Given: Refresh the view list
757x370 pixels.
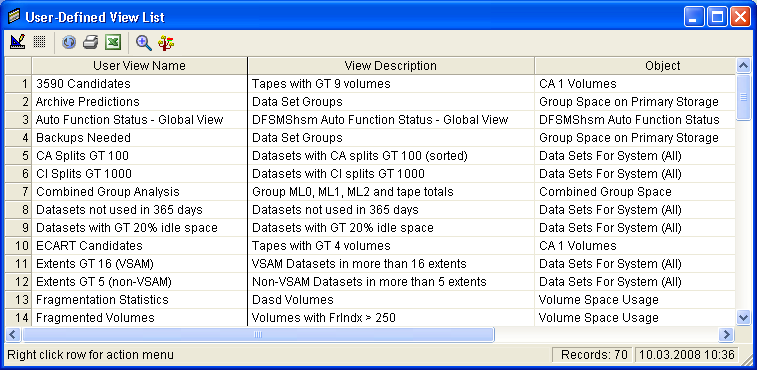Looking at the screenshot, I should pyautogui.click(x=69, y=43).
